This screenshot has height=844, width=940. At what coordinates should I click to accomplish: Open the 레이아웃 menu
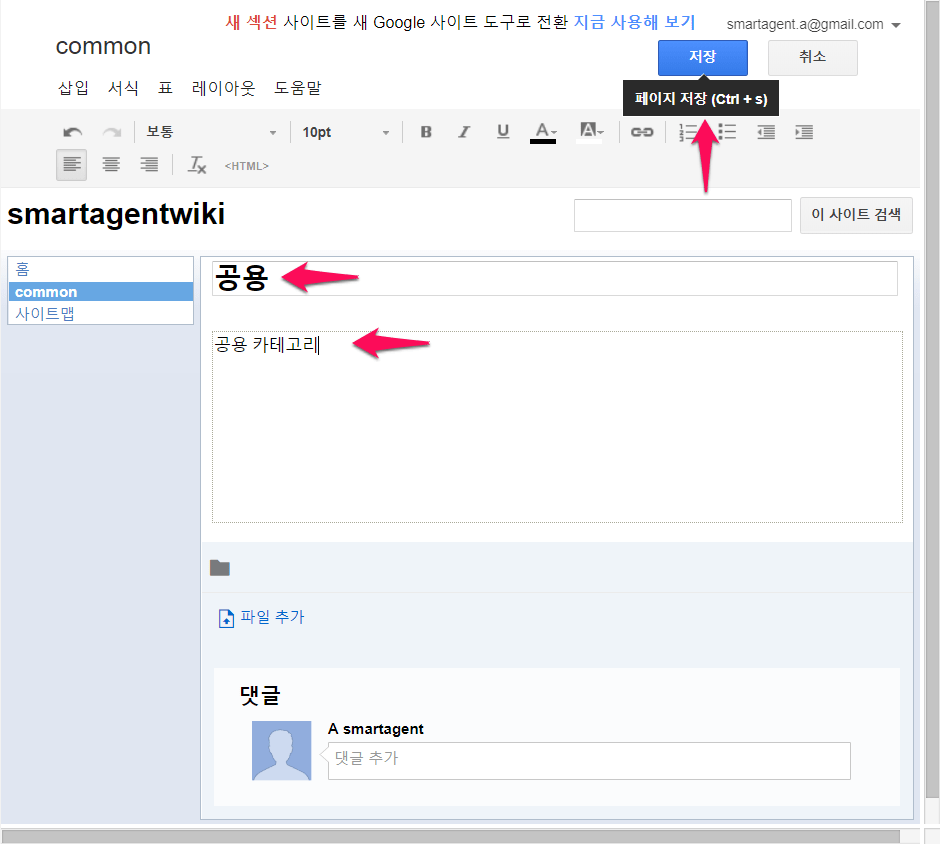[223, 88]
